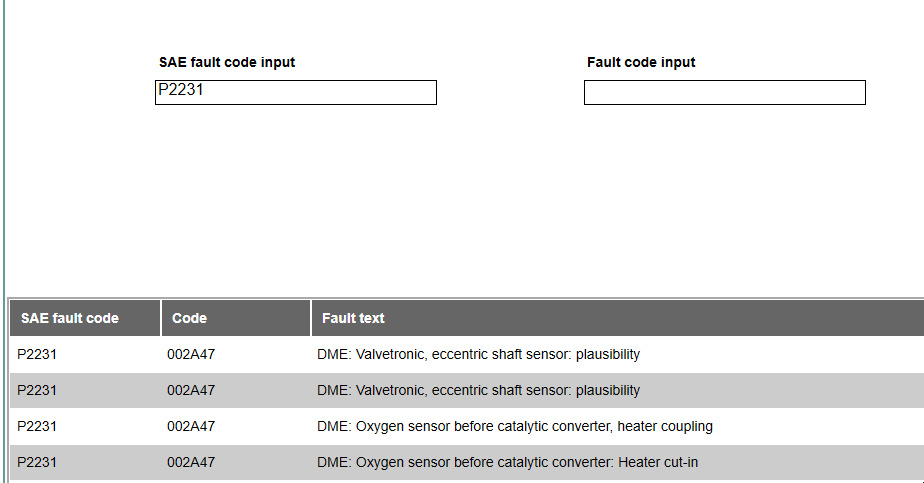Viewport: 924px width, 483px height.
Task: Select first row's Valvetronic eccentric shaft fault text
Action: pyautogui.click(x=478, y=354)
